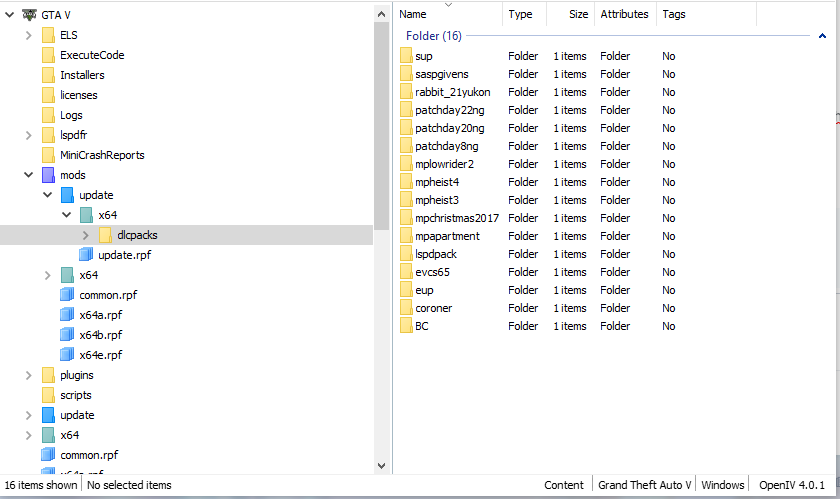
Task: Click the GTA V root icon in tree
Action: point(29,15)
